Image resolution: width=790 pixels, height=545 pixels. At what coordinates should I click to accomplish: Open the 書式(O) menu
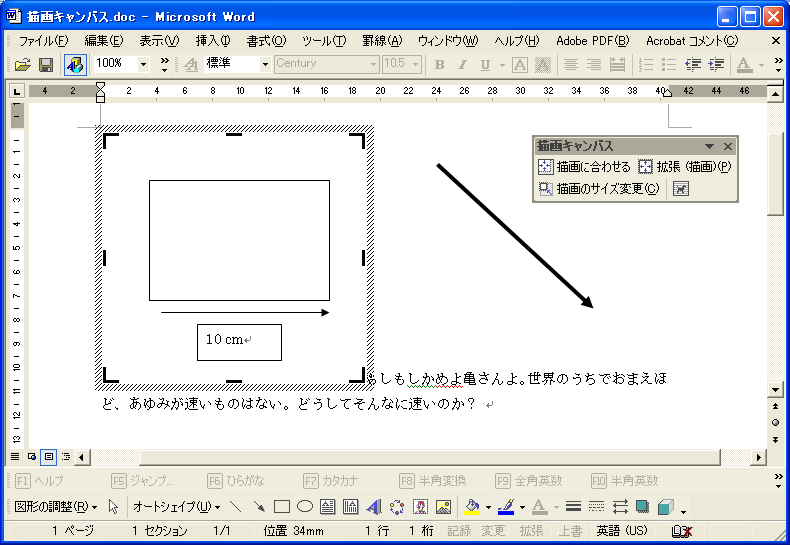coord(267,41)
